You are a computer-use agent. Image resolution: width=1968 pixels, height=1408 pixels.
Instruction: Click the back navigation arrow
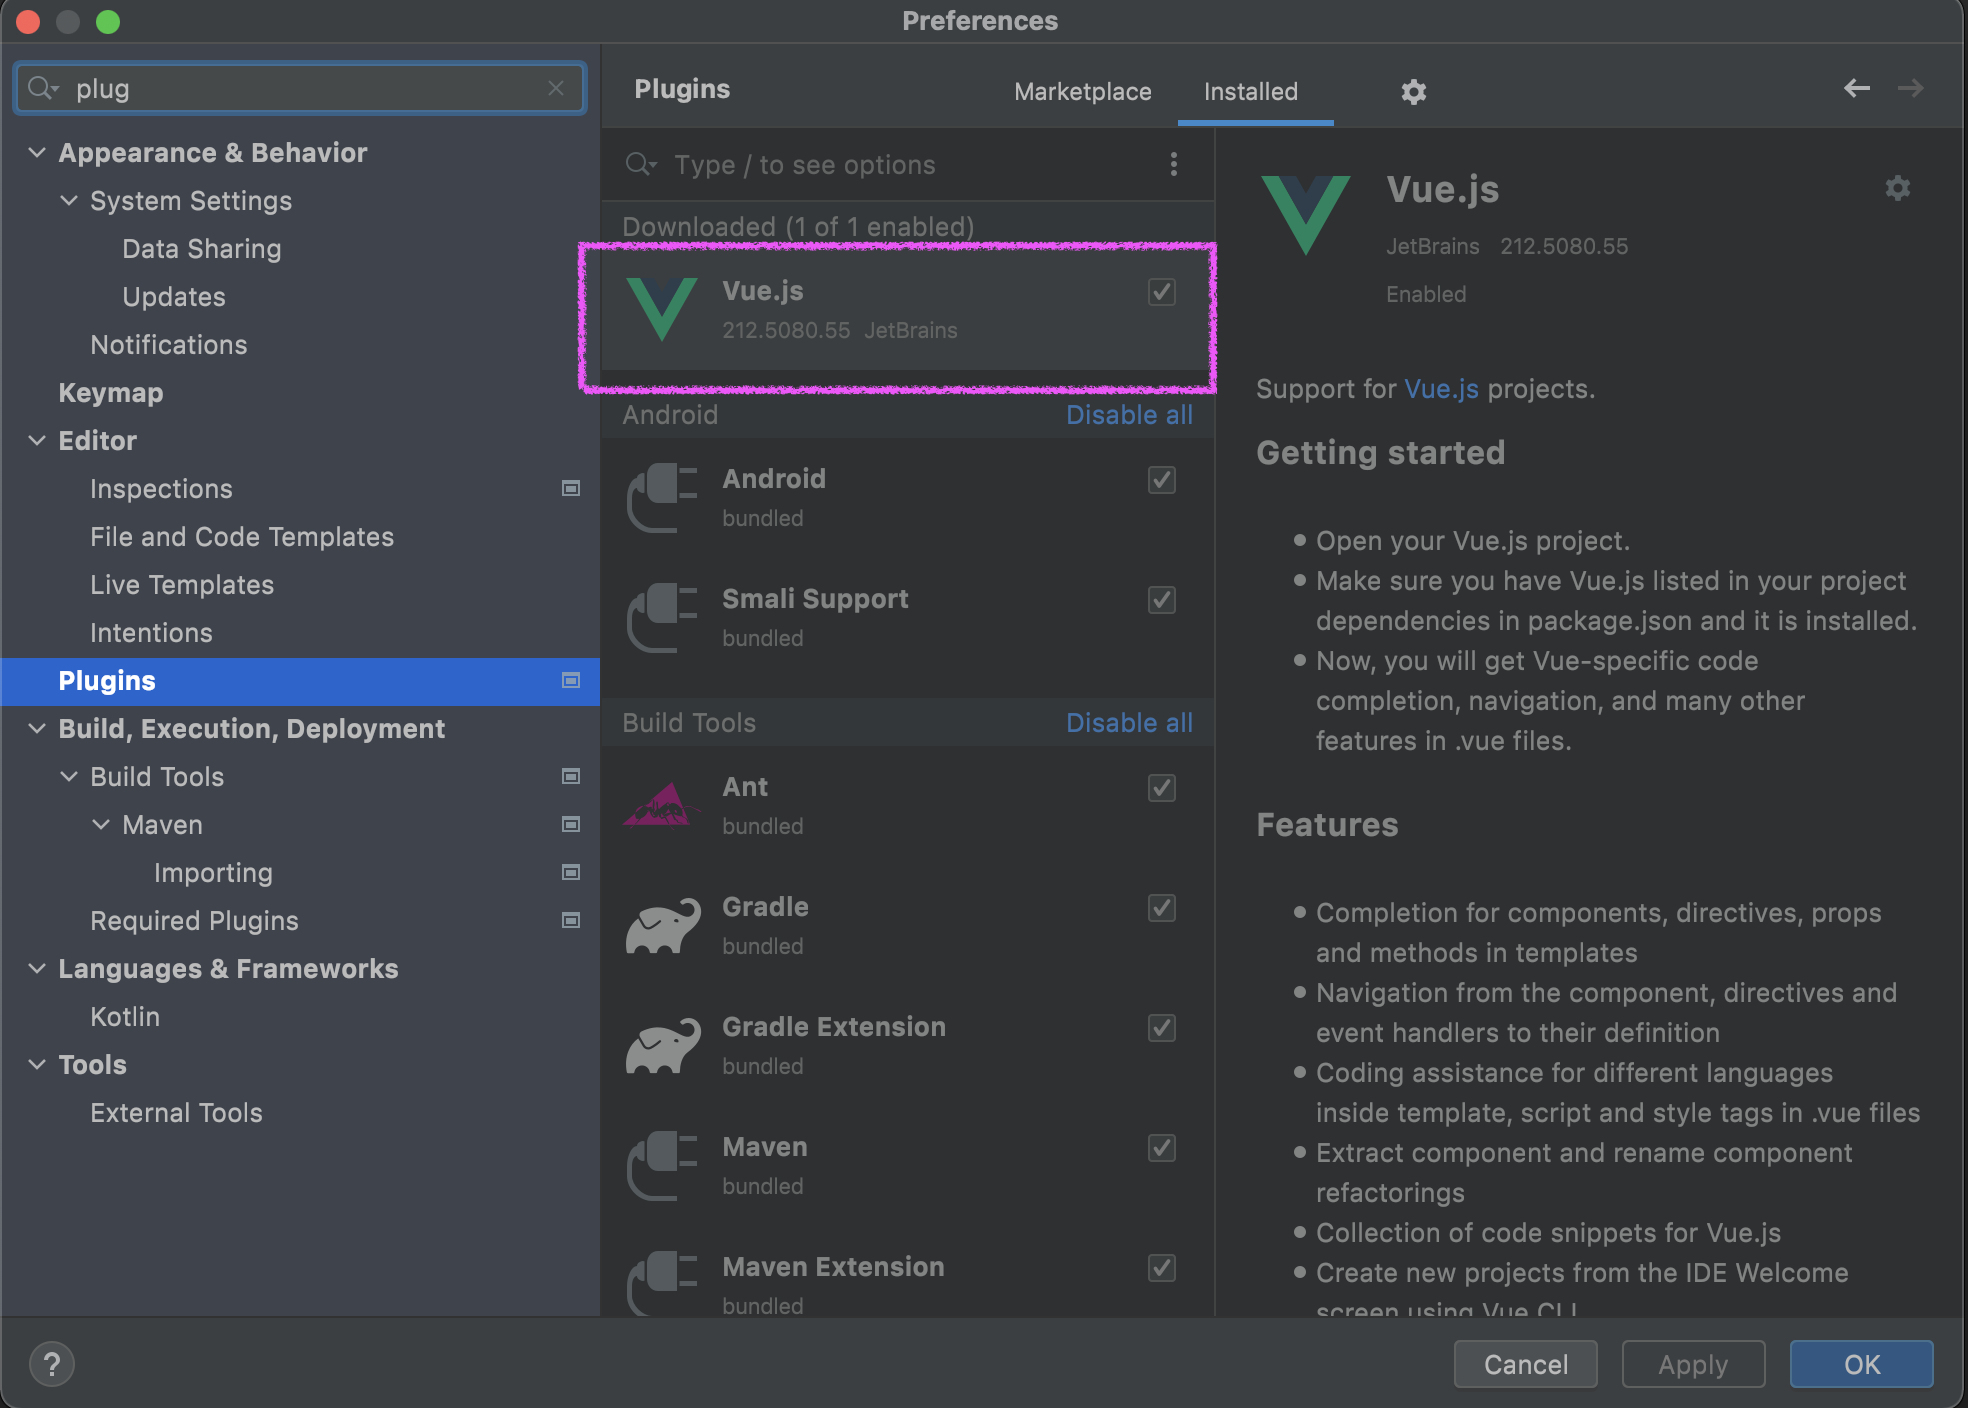1856,88
